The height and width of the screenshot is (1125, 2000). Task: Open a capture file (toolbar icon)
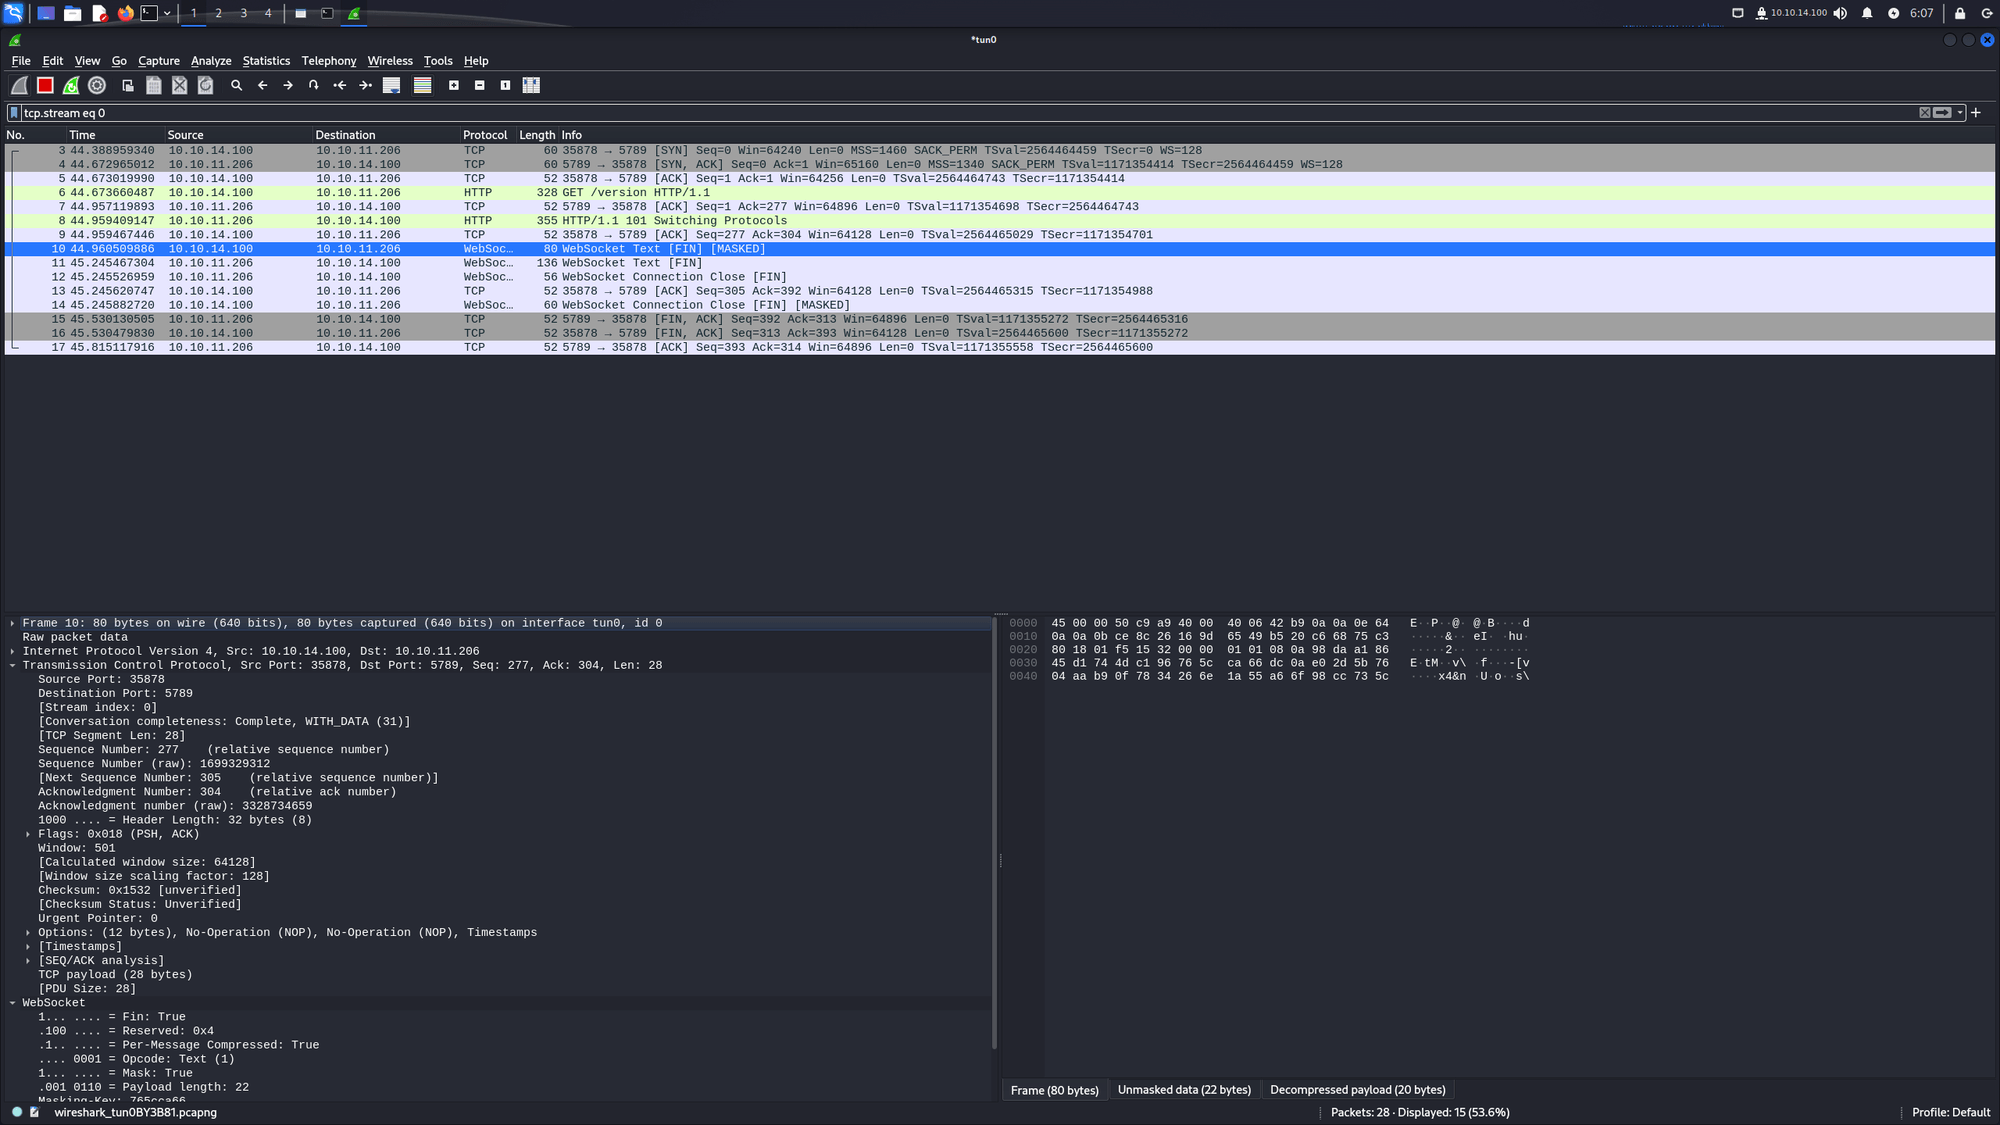128,86
